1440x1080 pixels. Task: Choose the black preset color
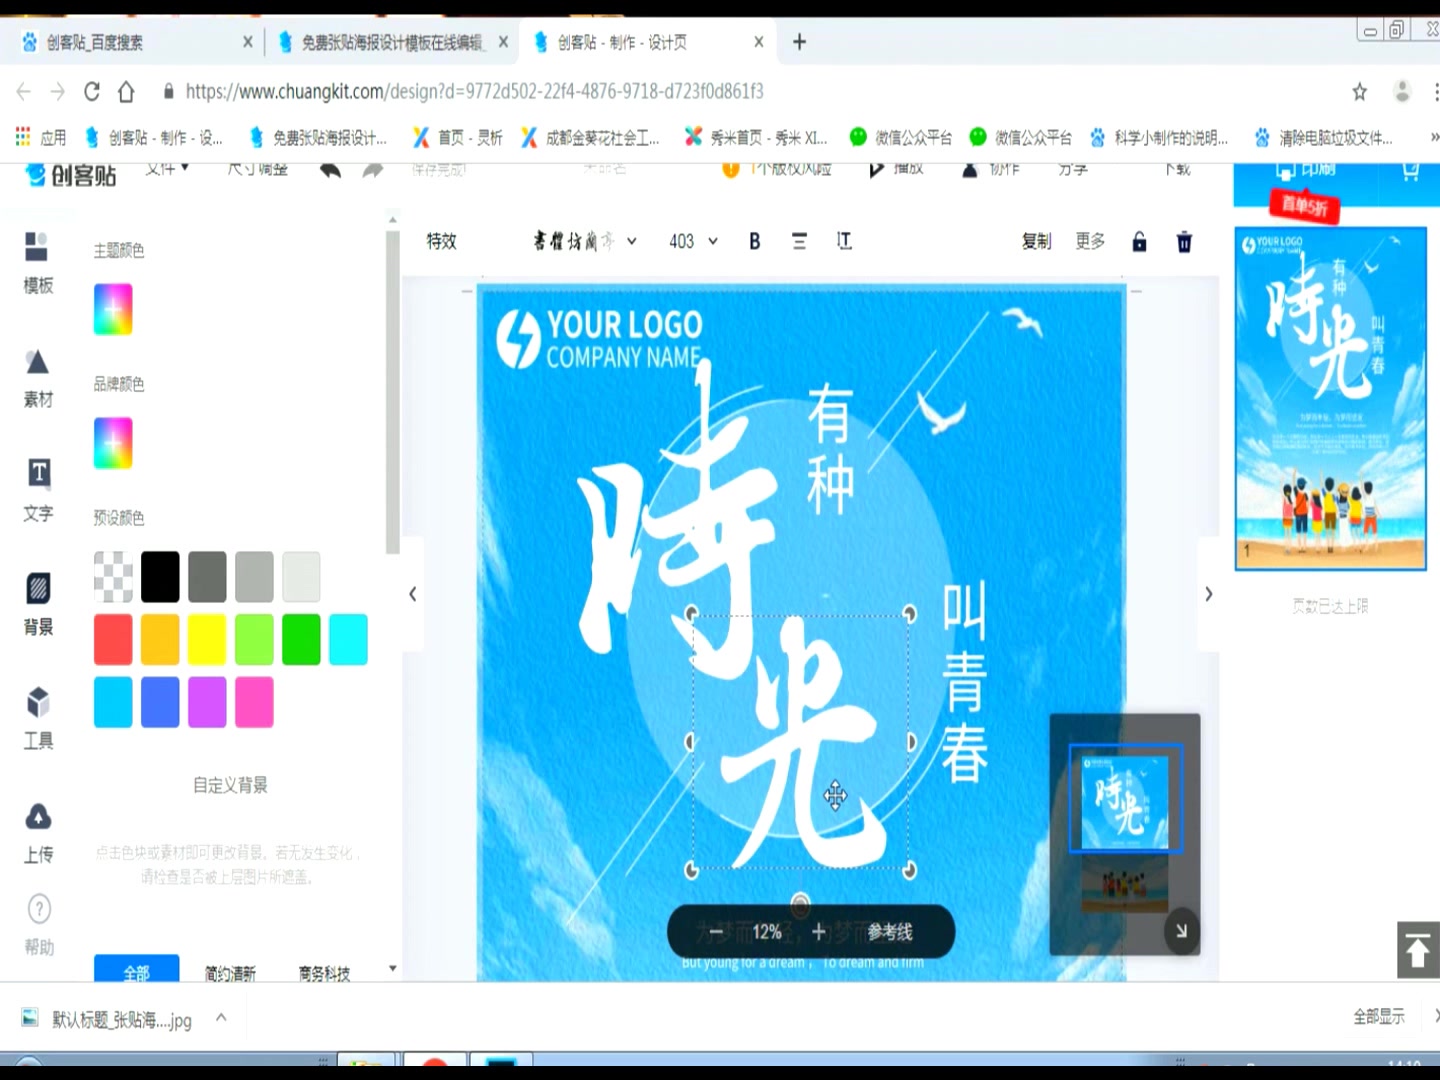pyautogui.click(x=160, y=577)
